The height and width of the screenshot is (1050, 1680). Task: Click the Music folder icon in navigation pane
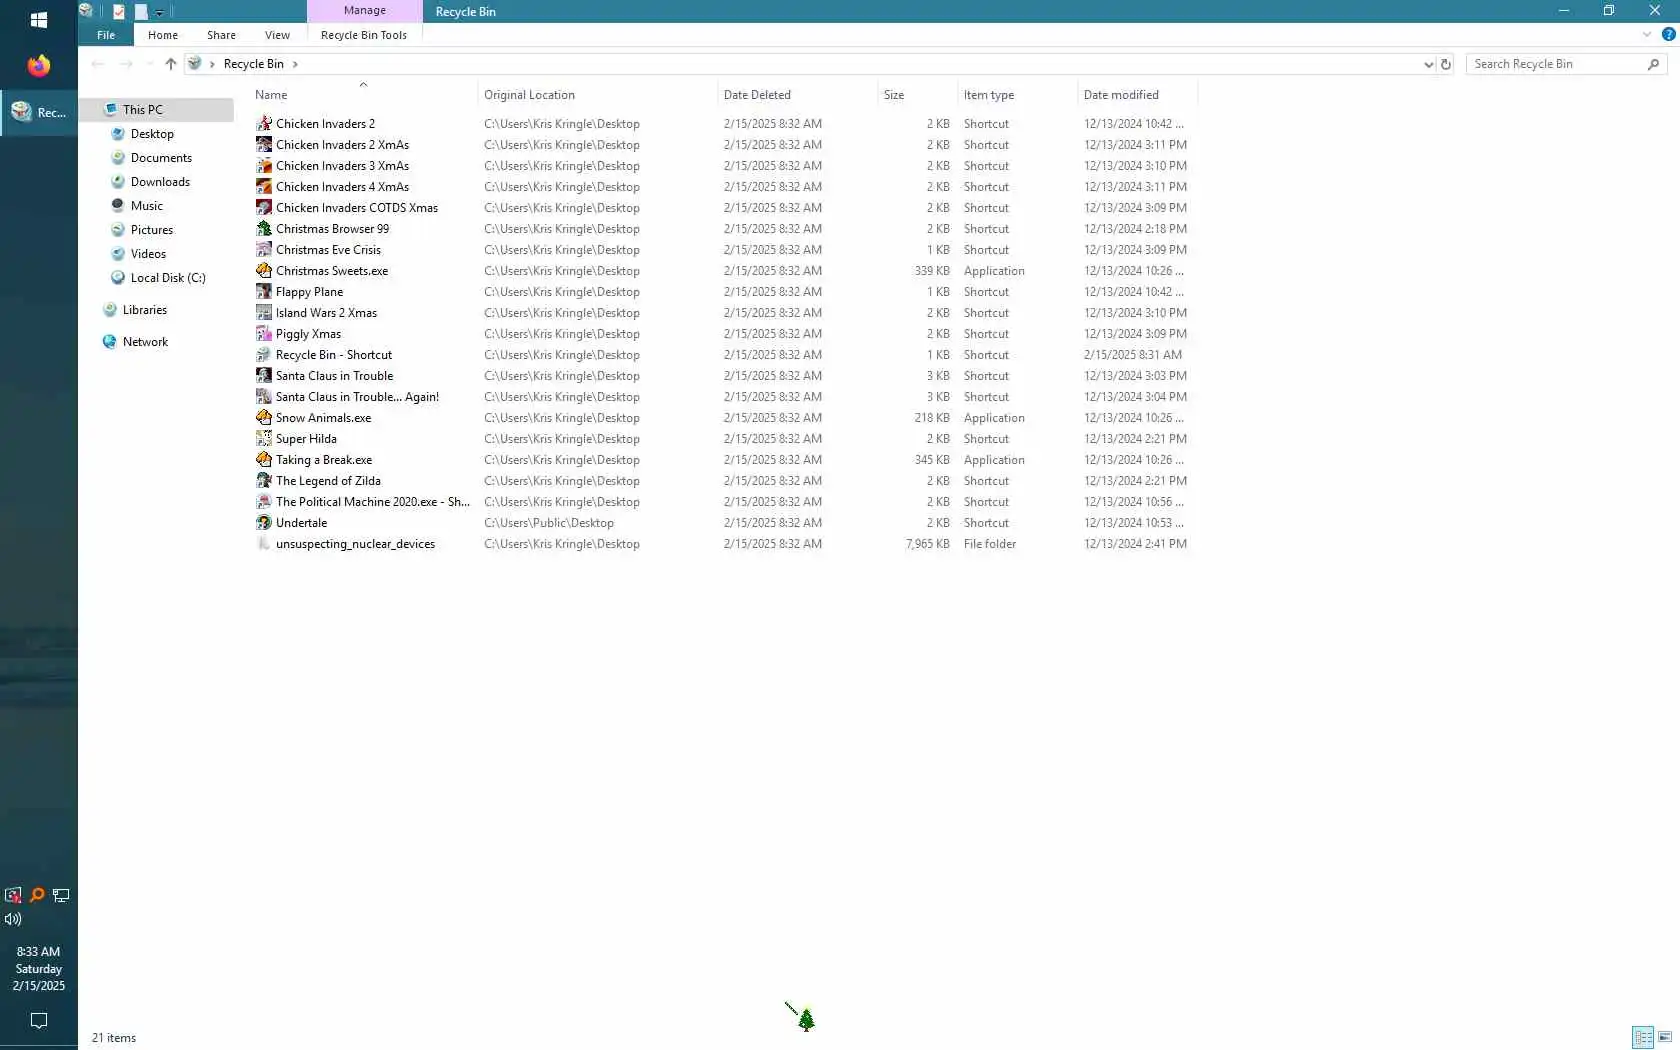tap(118, 206)
